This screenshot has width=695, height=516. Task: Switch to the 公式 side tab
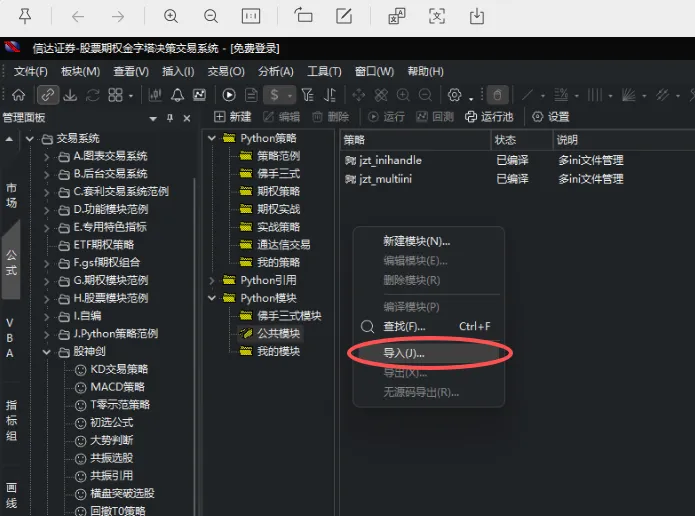(x=11, y=262)
